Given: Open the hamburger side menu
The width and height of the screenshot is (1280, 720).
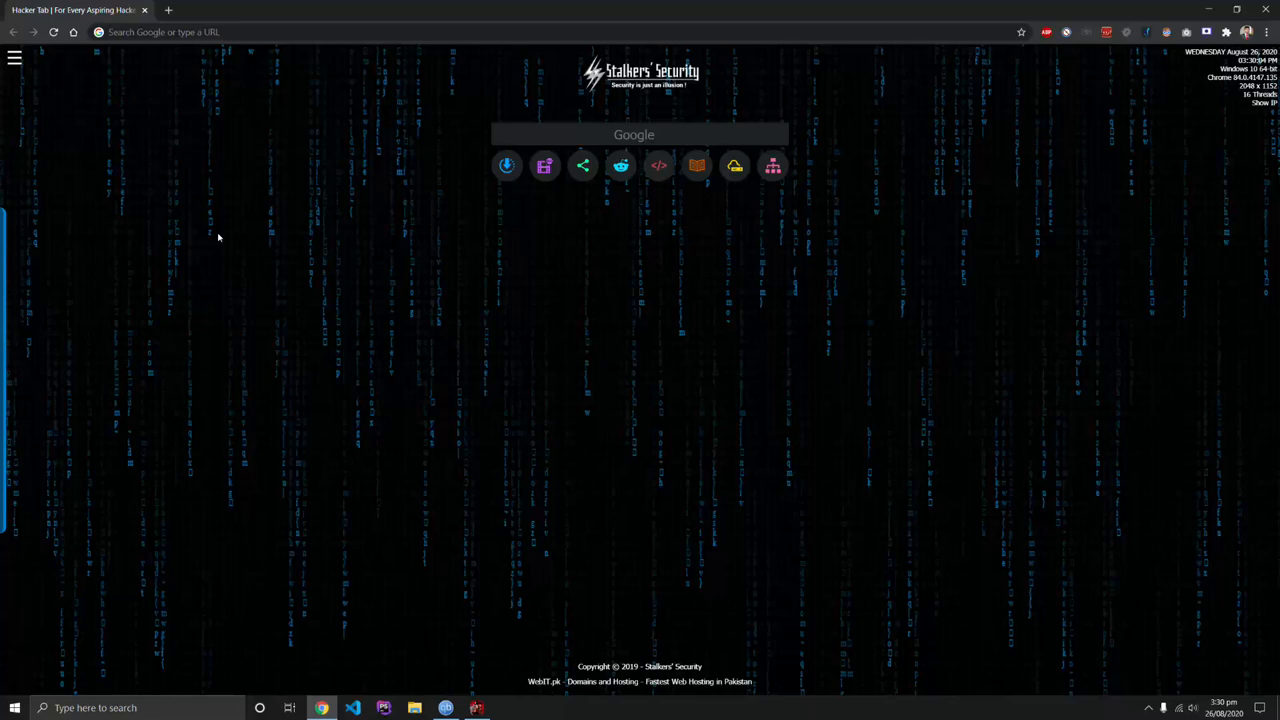Looking at the screenshot, I should click(15, 59).
